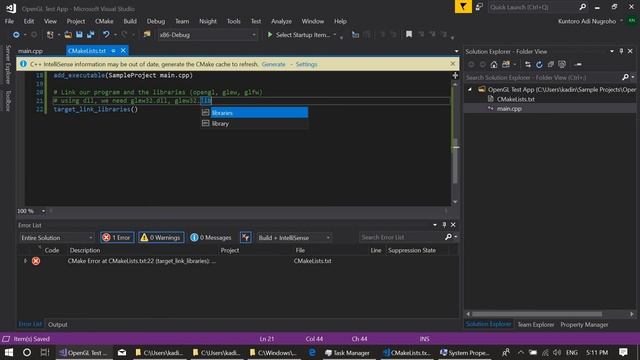Switch to the main.cpp editor tab
Screen dimensions: 640x360
tap(31, 51)
